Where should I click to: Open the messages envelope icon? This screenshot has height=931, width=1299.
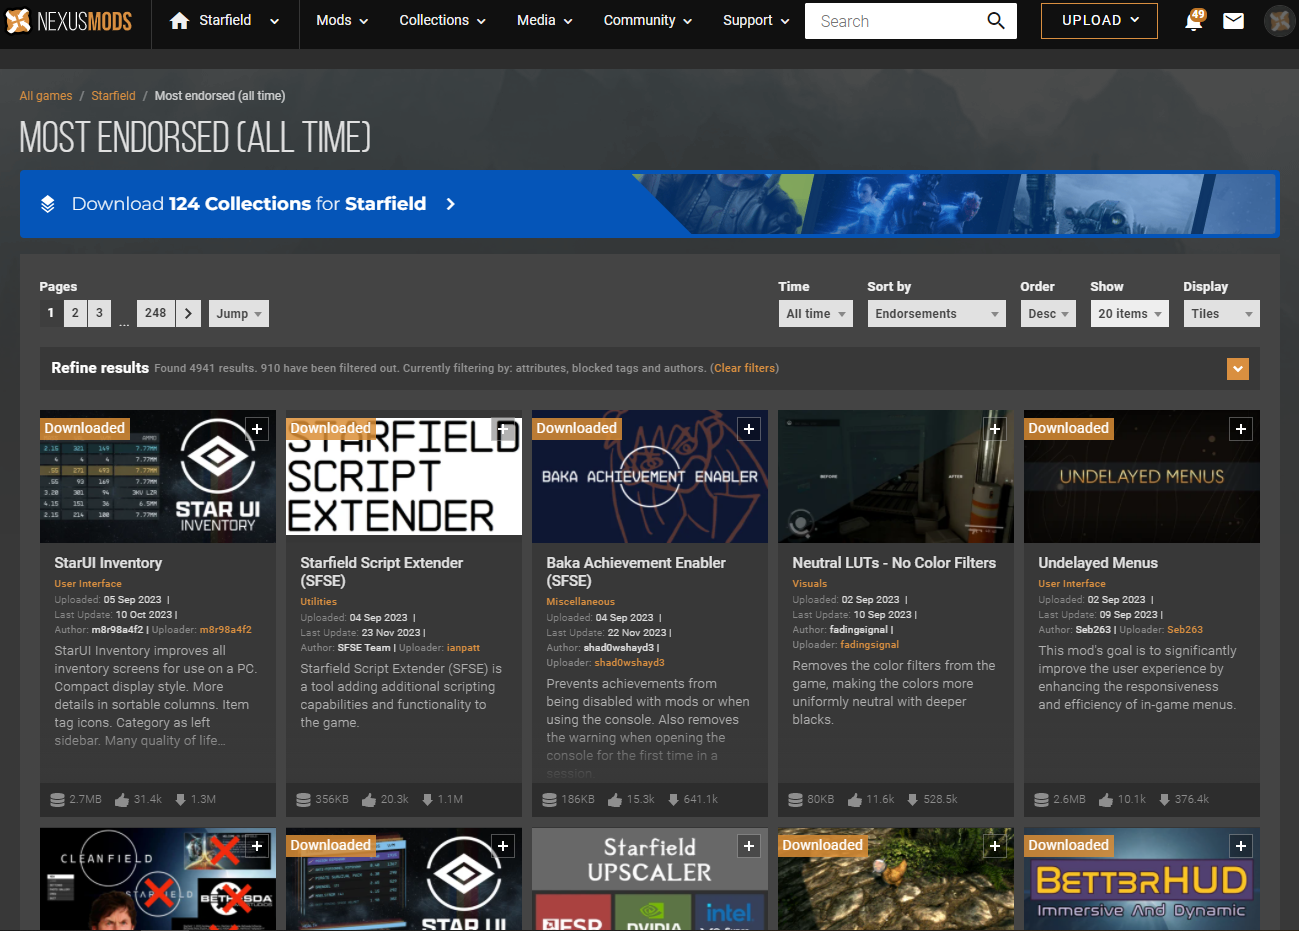pos(1234,21)
